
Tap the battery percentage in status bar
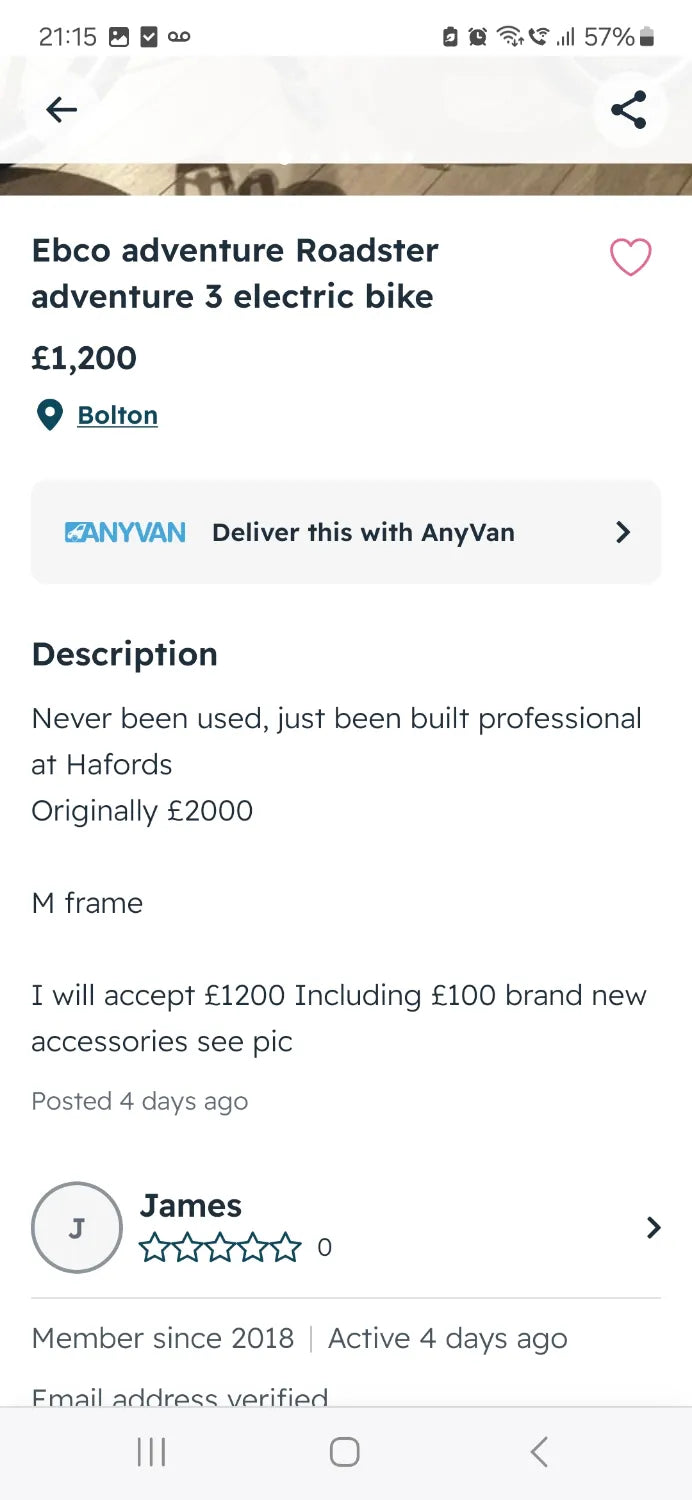609,37
